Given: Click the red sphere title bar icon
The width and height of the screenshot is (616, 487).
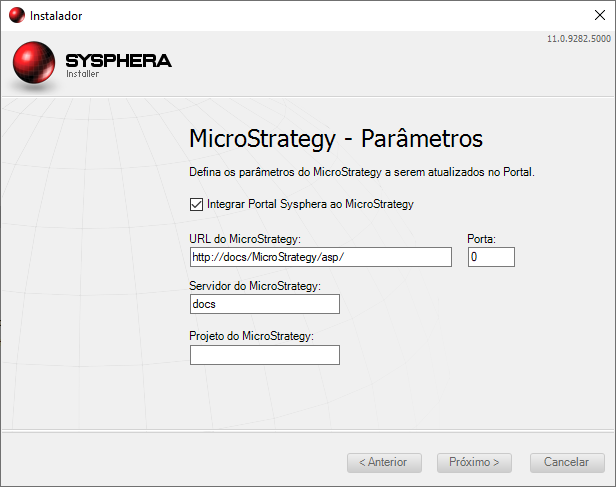Looking at the screenshot, I should pyautogui.click(x=16, y=15).
